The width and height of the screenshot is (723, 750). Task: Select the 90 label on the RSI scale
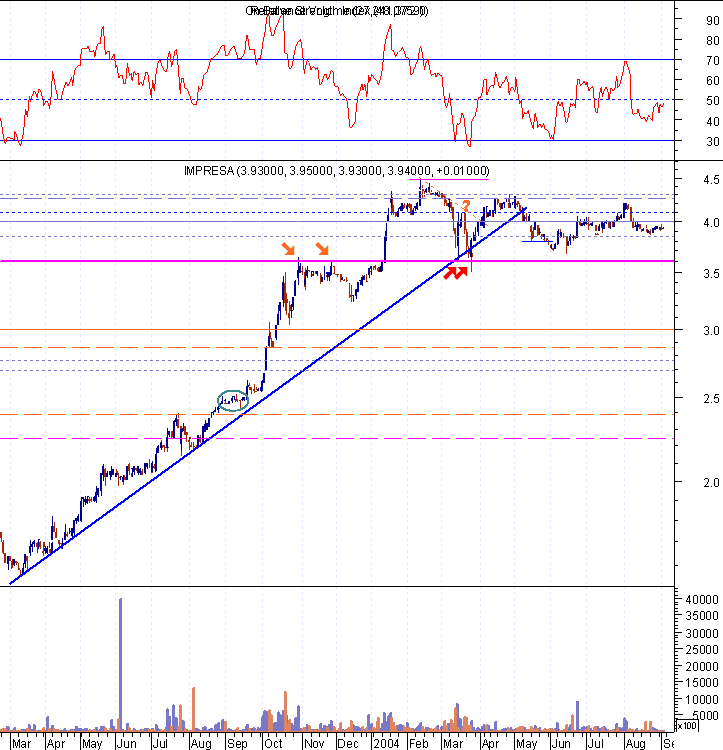712,21
